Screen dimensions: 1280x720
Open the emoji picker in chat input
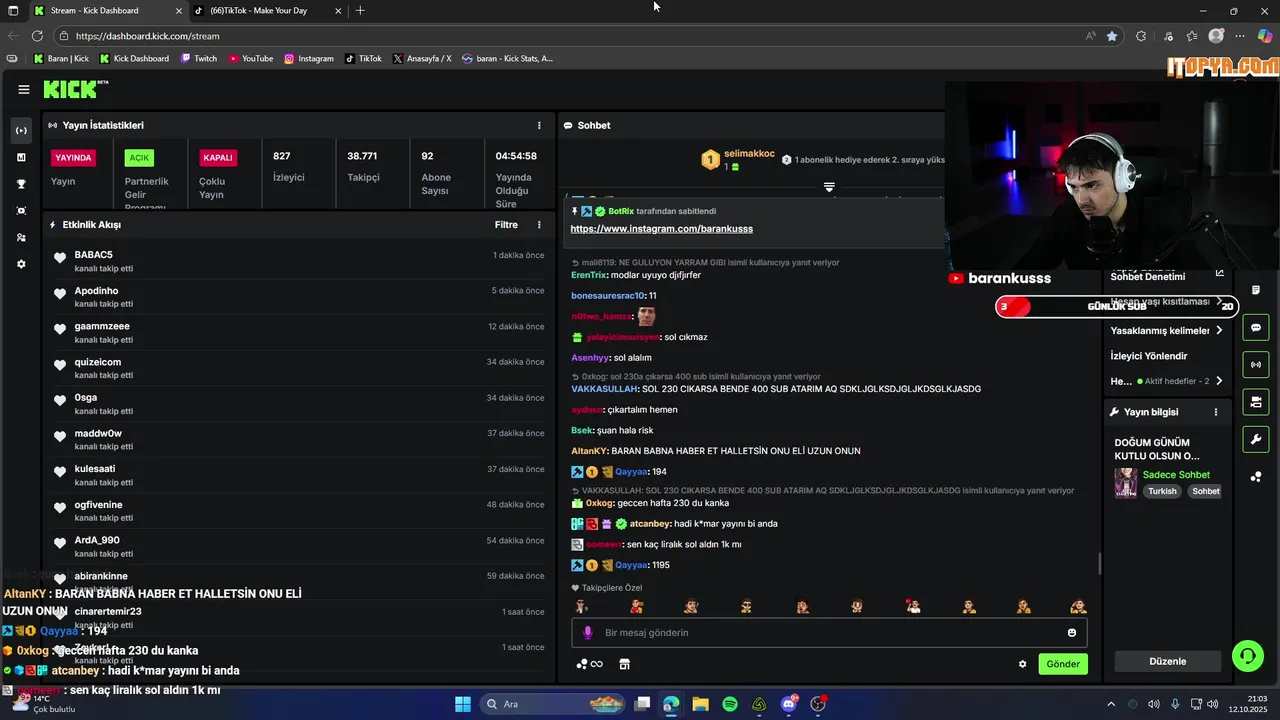point(1072,633)
